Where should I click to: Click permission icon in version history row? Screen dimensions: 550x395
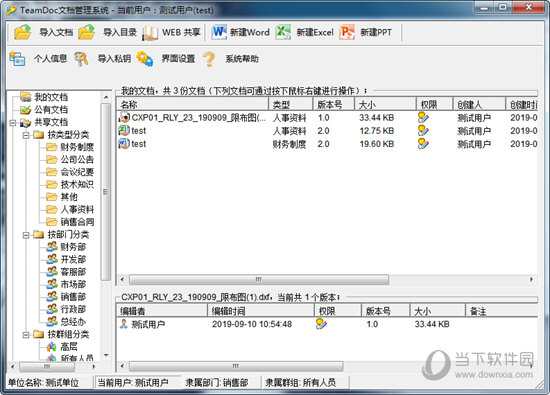coord(321,323)
